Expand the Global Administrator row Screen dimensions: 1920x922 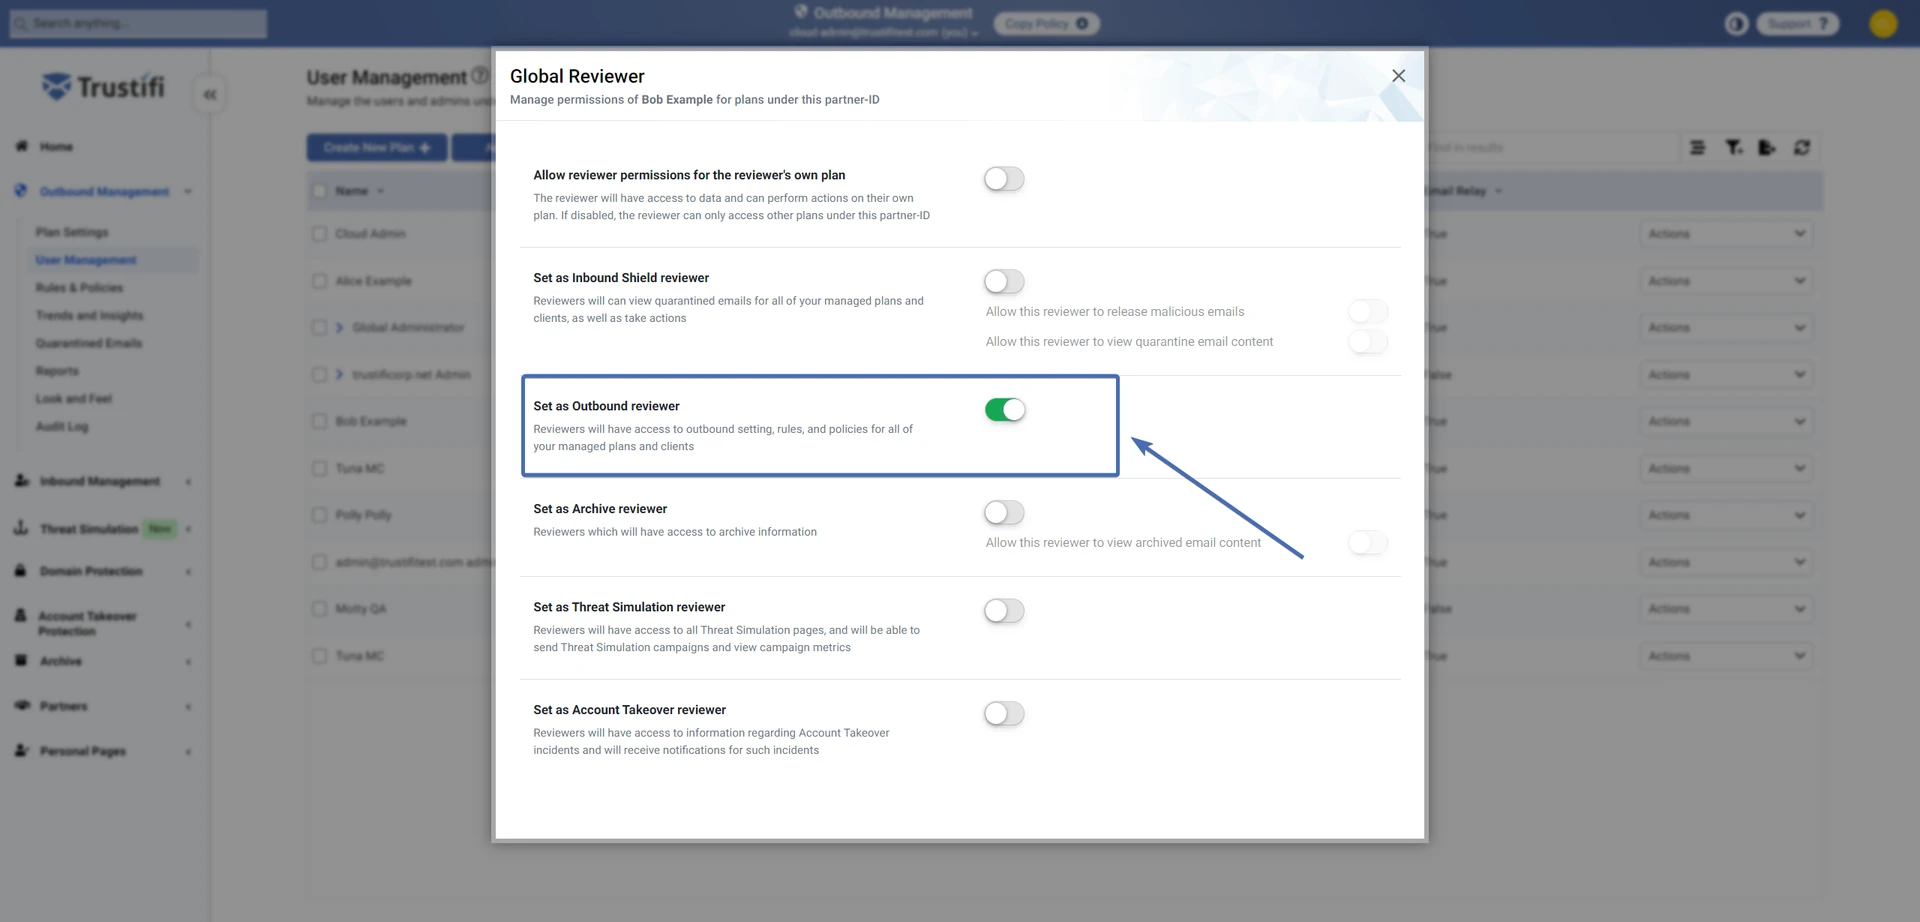coord(339,328)
